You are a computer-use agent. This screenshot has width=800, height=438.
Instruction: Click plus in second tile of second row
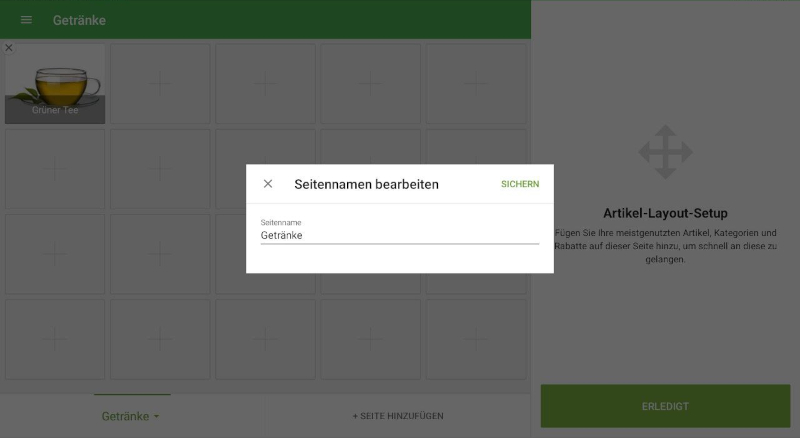tap(160, 169)
